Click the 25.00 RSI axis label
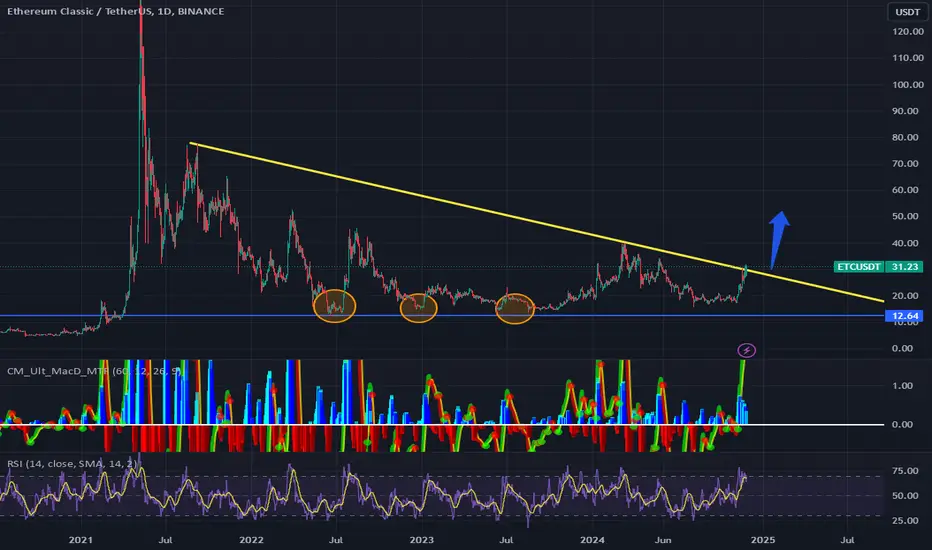The height and width of the screenshot is (550, 932). click(905, 521)
